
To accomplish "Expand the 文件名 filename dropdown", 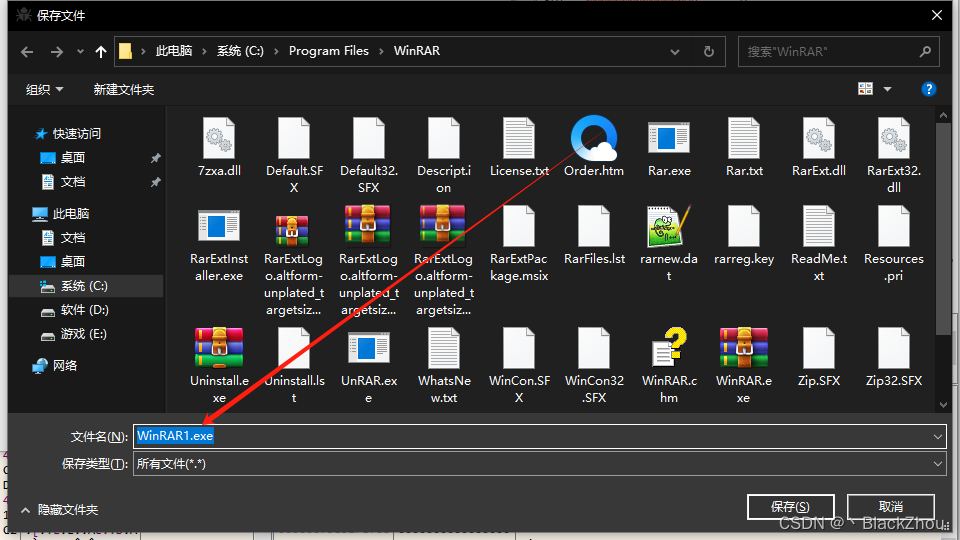I will coord(937,437).
